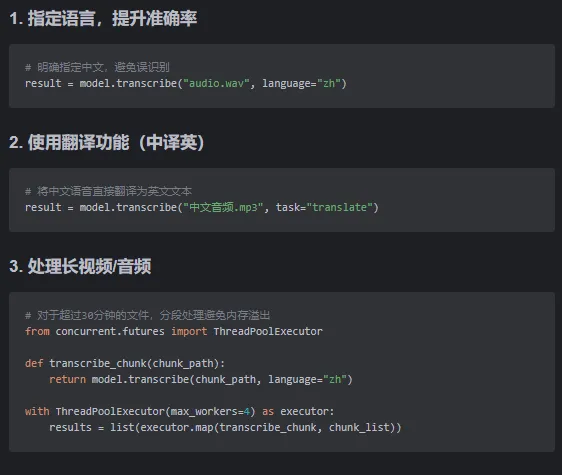This screenshot has height=475, width=562.
Task: Click the "translate" string value
Action: (339, 207)
